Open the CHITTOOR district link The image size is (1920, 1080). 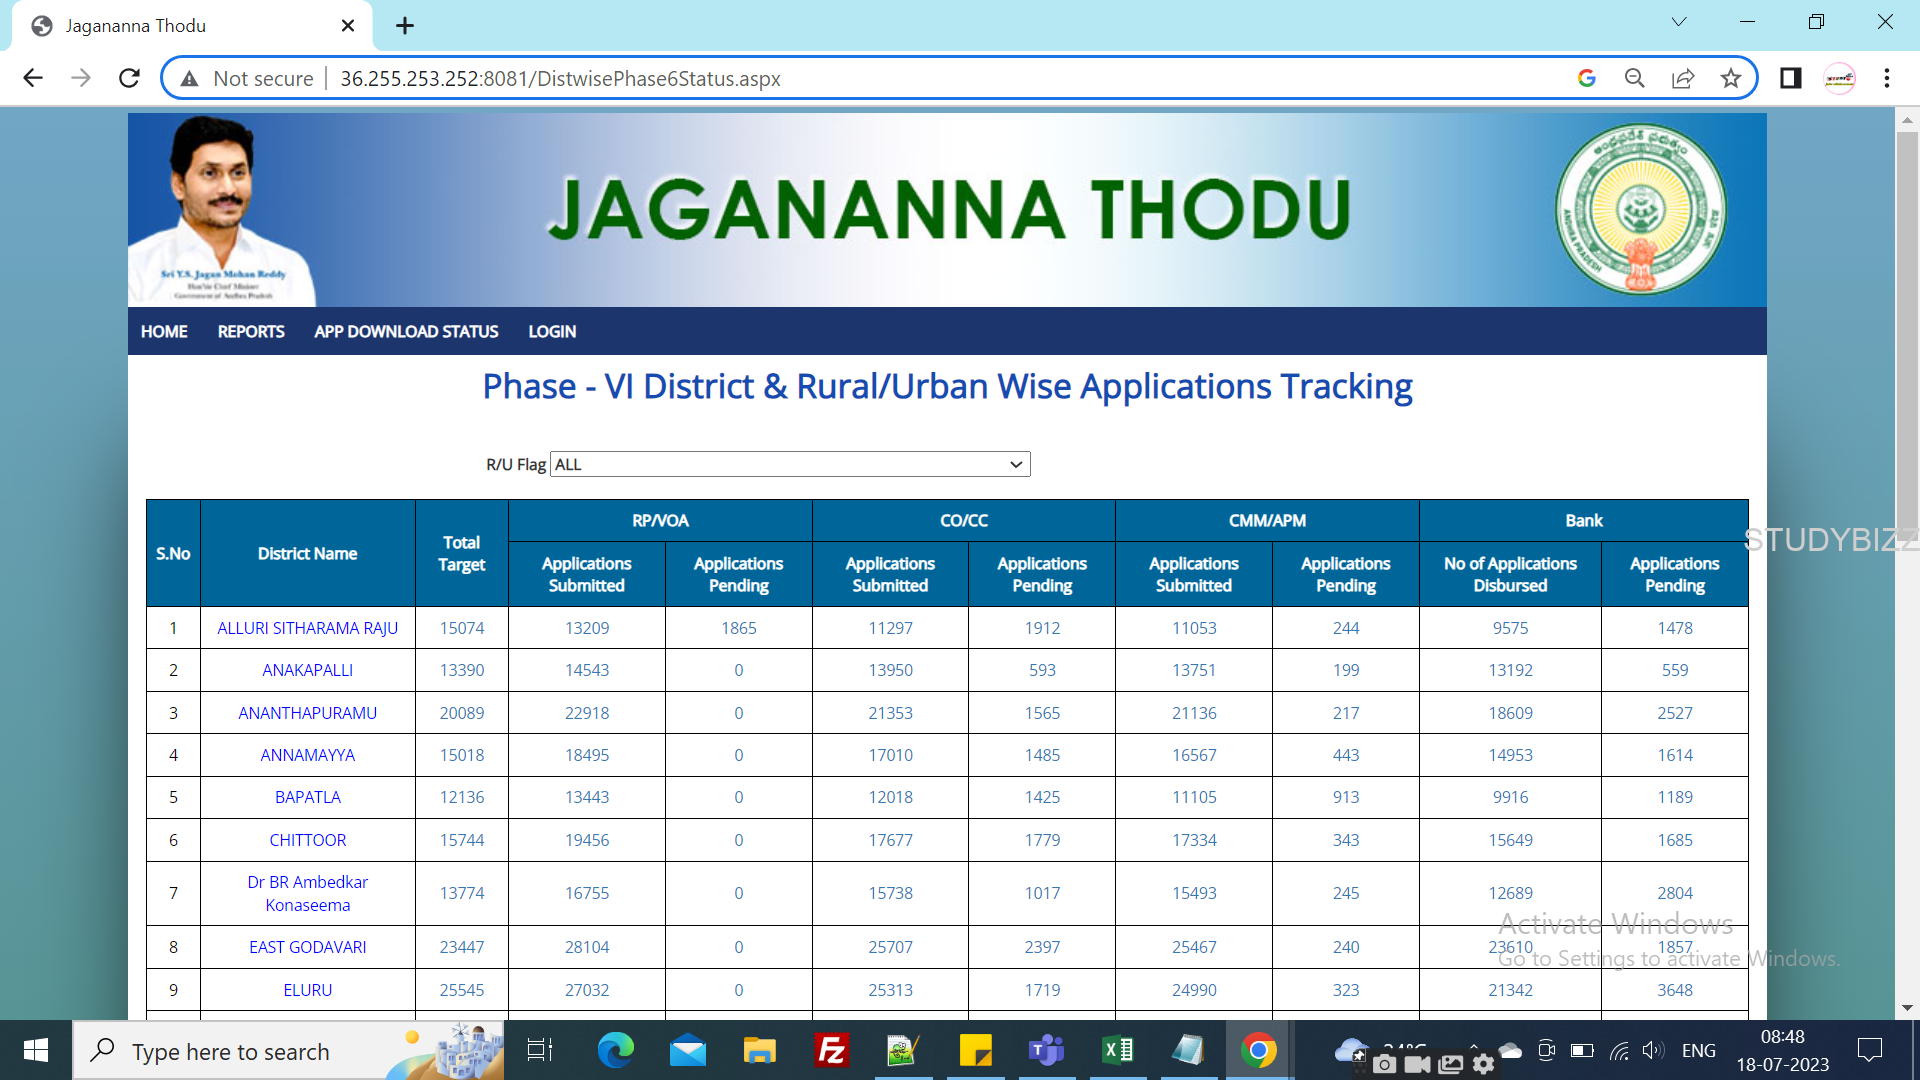307,840
